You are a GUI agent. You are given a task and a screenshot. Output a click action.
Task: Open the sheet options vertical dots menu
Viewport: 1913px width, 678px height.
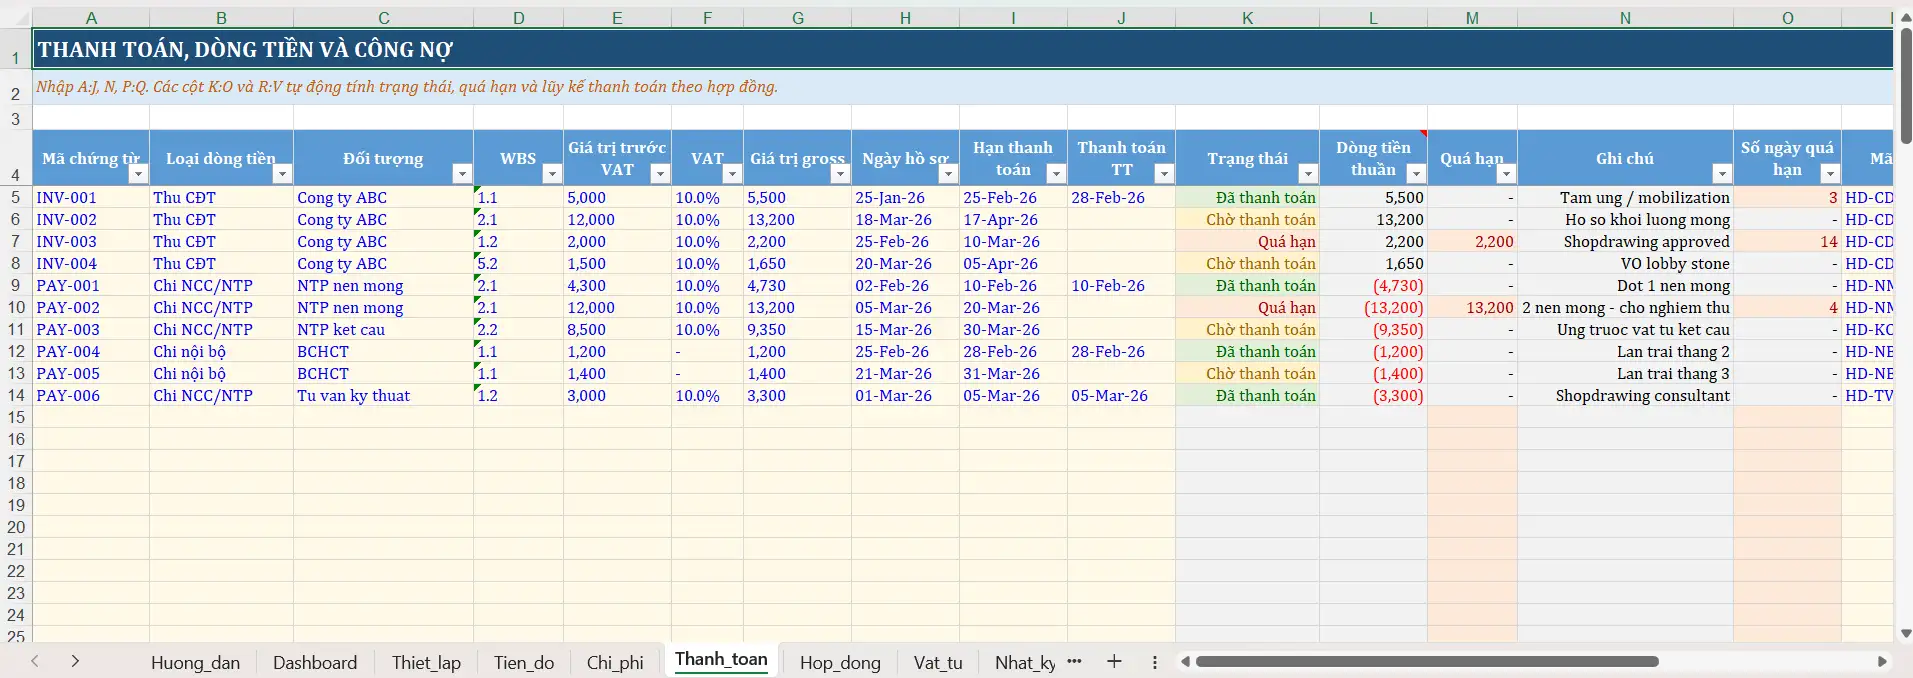click(1155, 662)
